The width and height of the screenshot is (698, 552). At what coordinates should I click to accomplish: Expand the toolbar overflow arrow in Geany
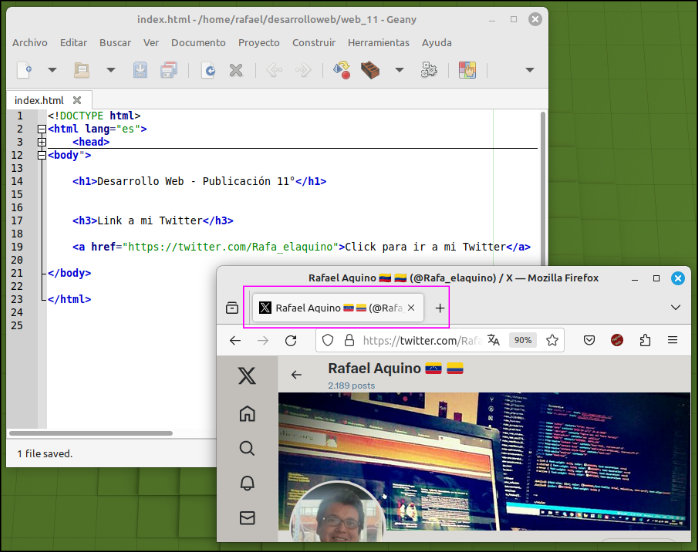coord(530,70)
